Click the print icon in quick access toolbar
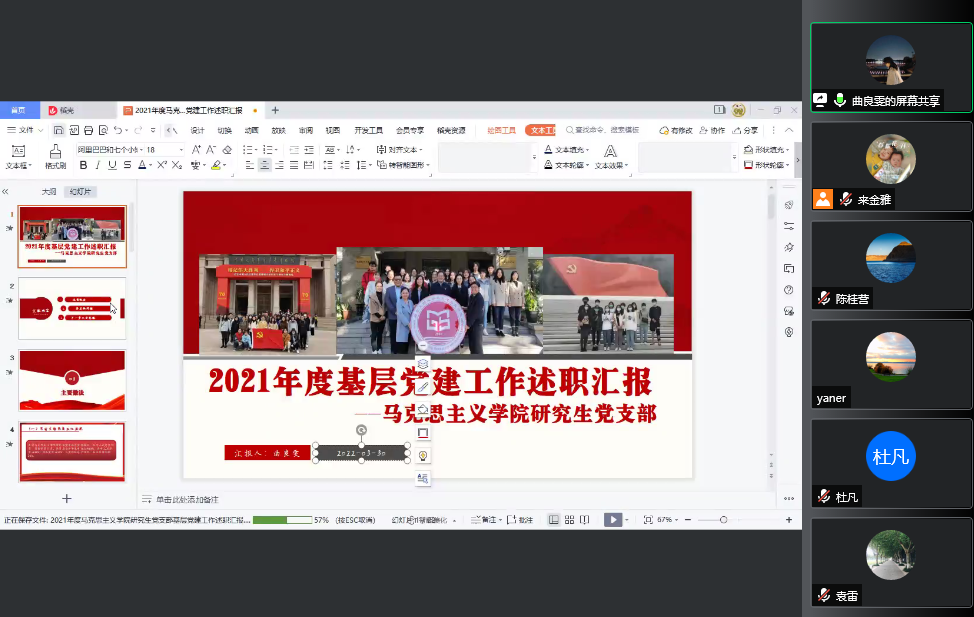This screenshot has width=974, height=617. tap(88, 130)
